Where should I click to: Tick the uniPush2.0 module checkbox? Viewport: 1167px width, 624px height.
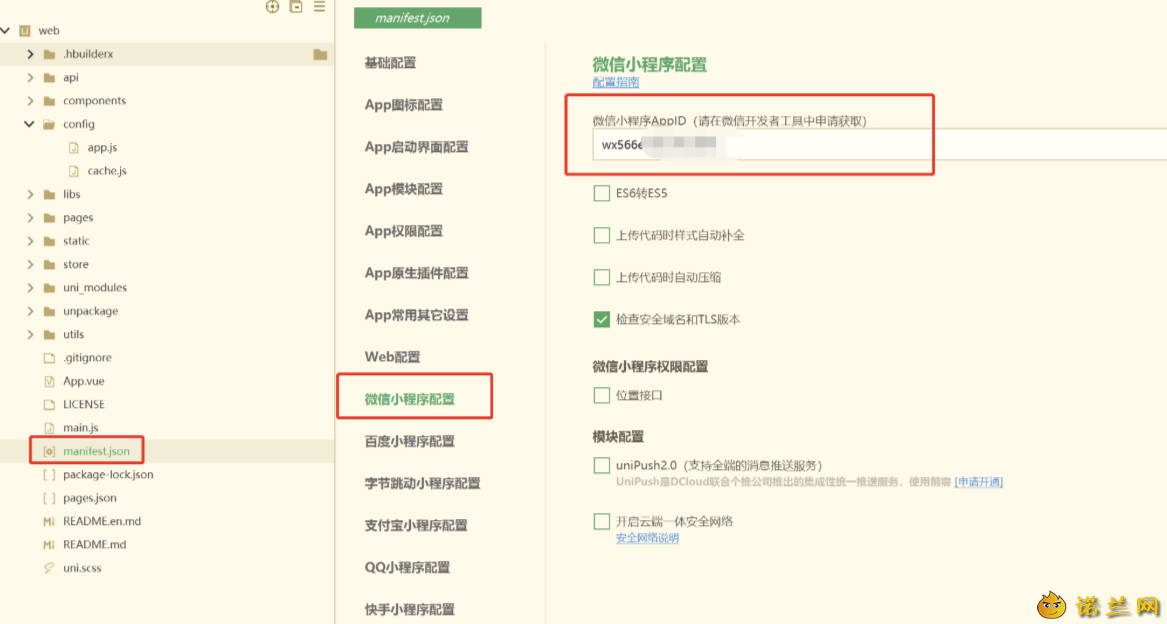pyautogui.click(x=601, y=465)
